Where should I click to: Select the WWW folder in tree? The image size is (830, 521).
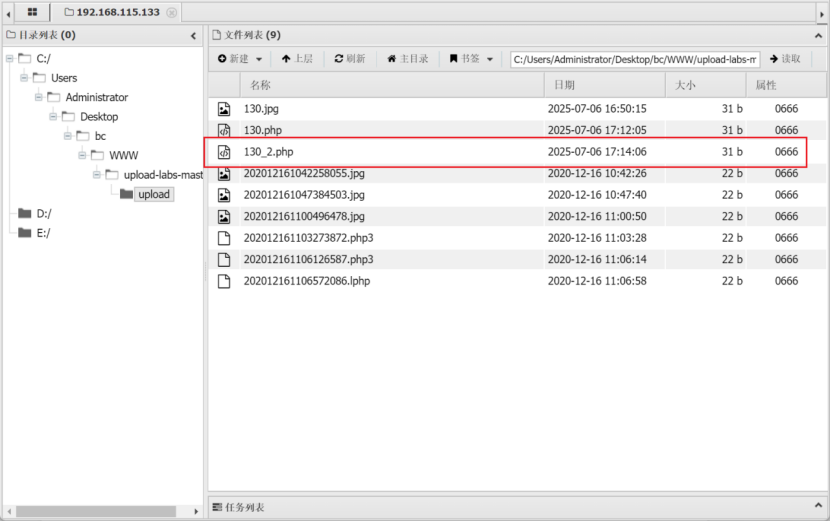click(123, 155)
